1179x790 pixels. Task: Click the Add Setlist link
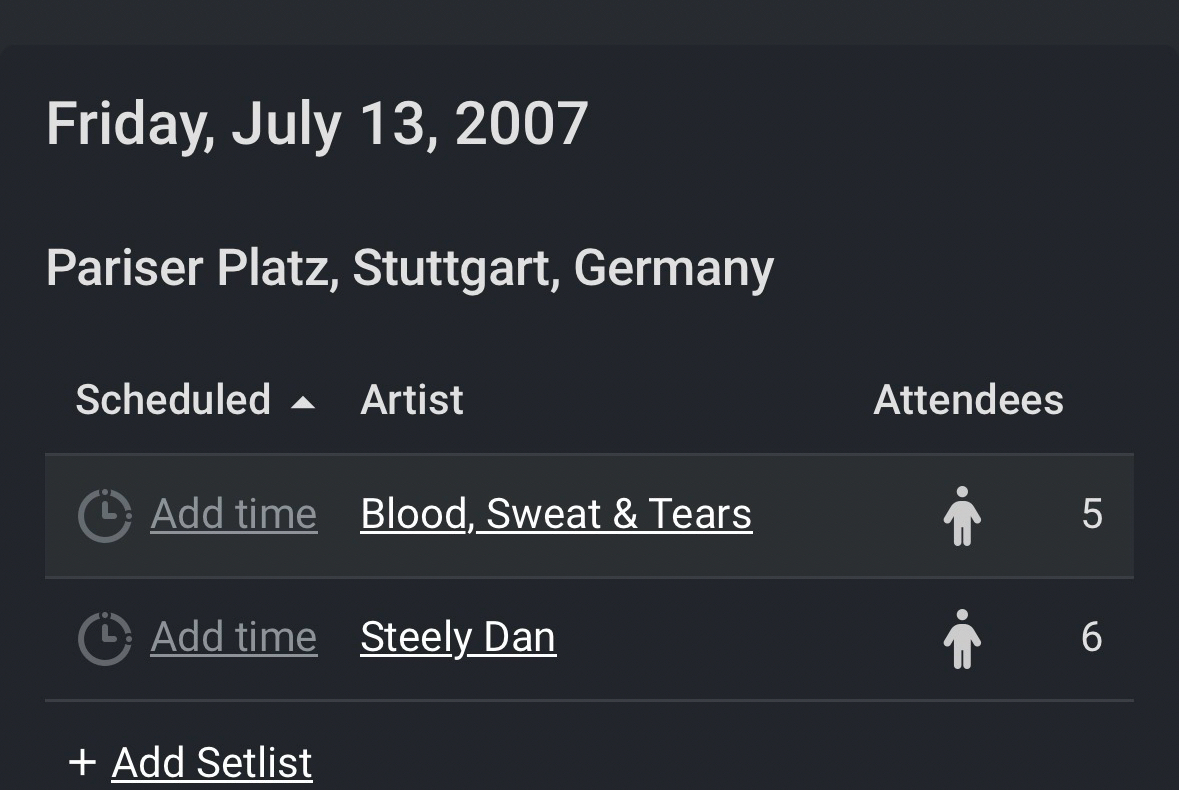click(x=212, y=763)
